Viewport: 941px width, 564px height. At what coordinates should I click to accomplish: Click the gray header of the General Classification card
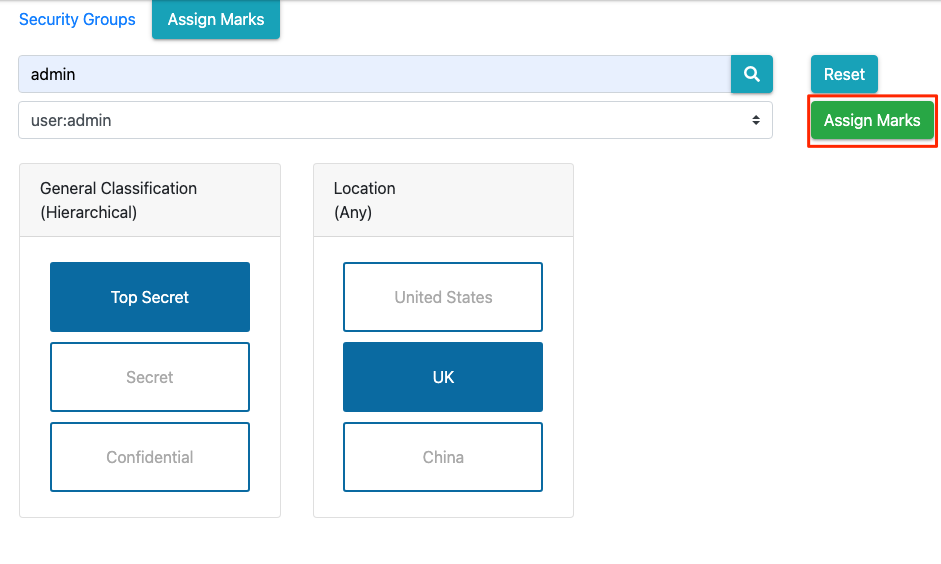[150, 200]
